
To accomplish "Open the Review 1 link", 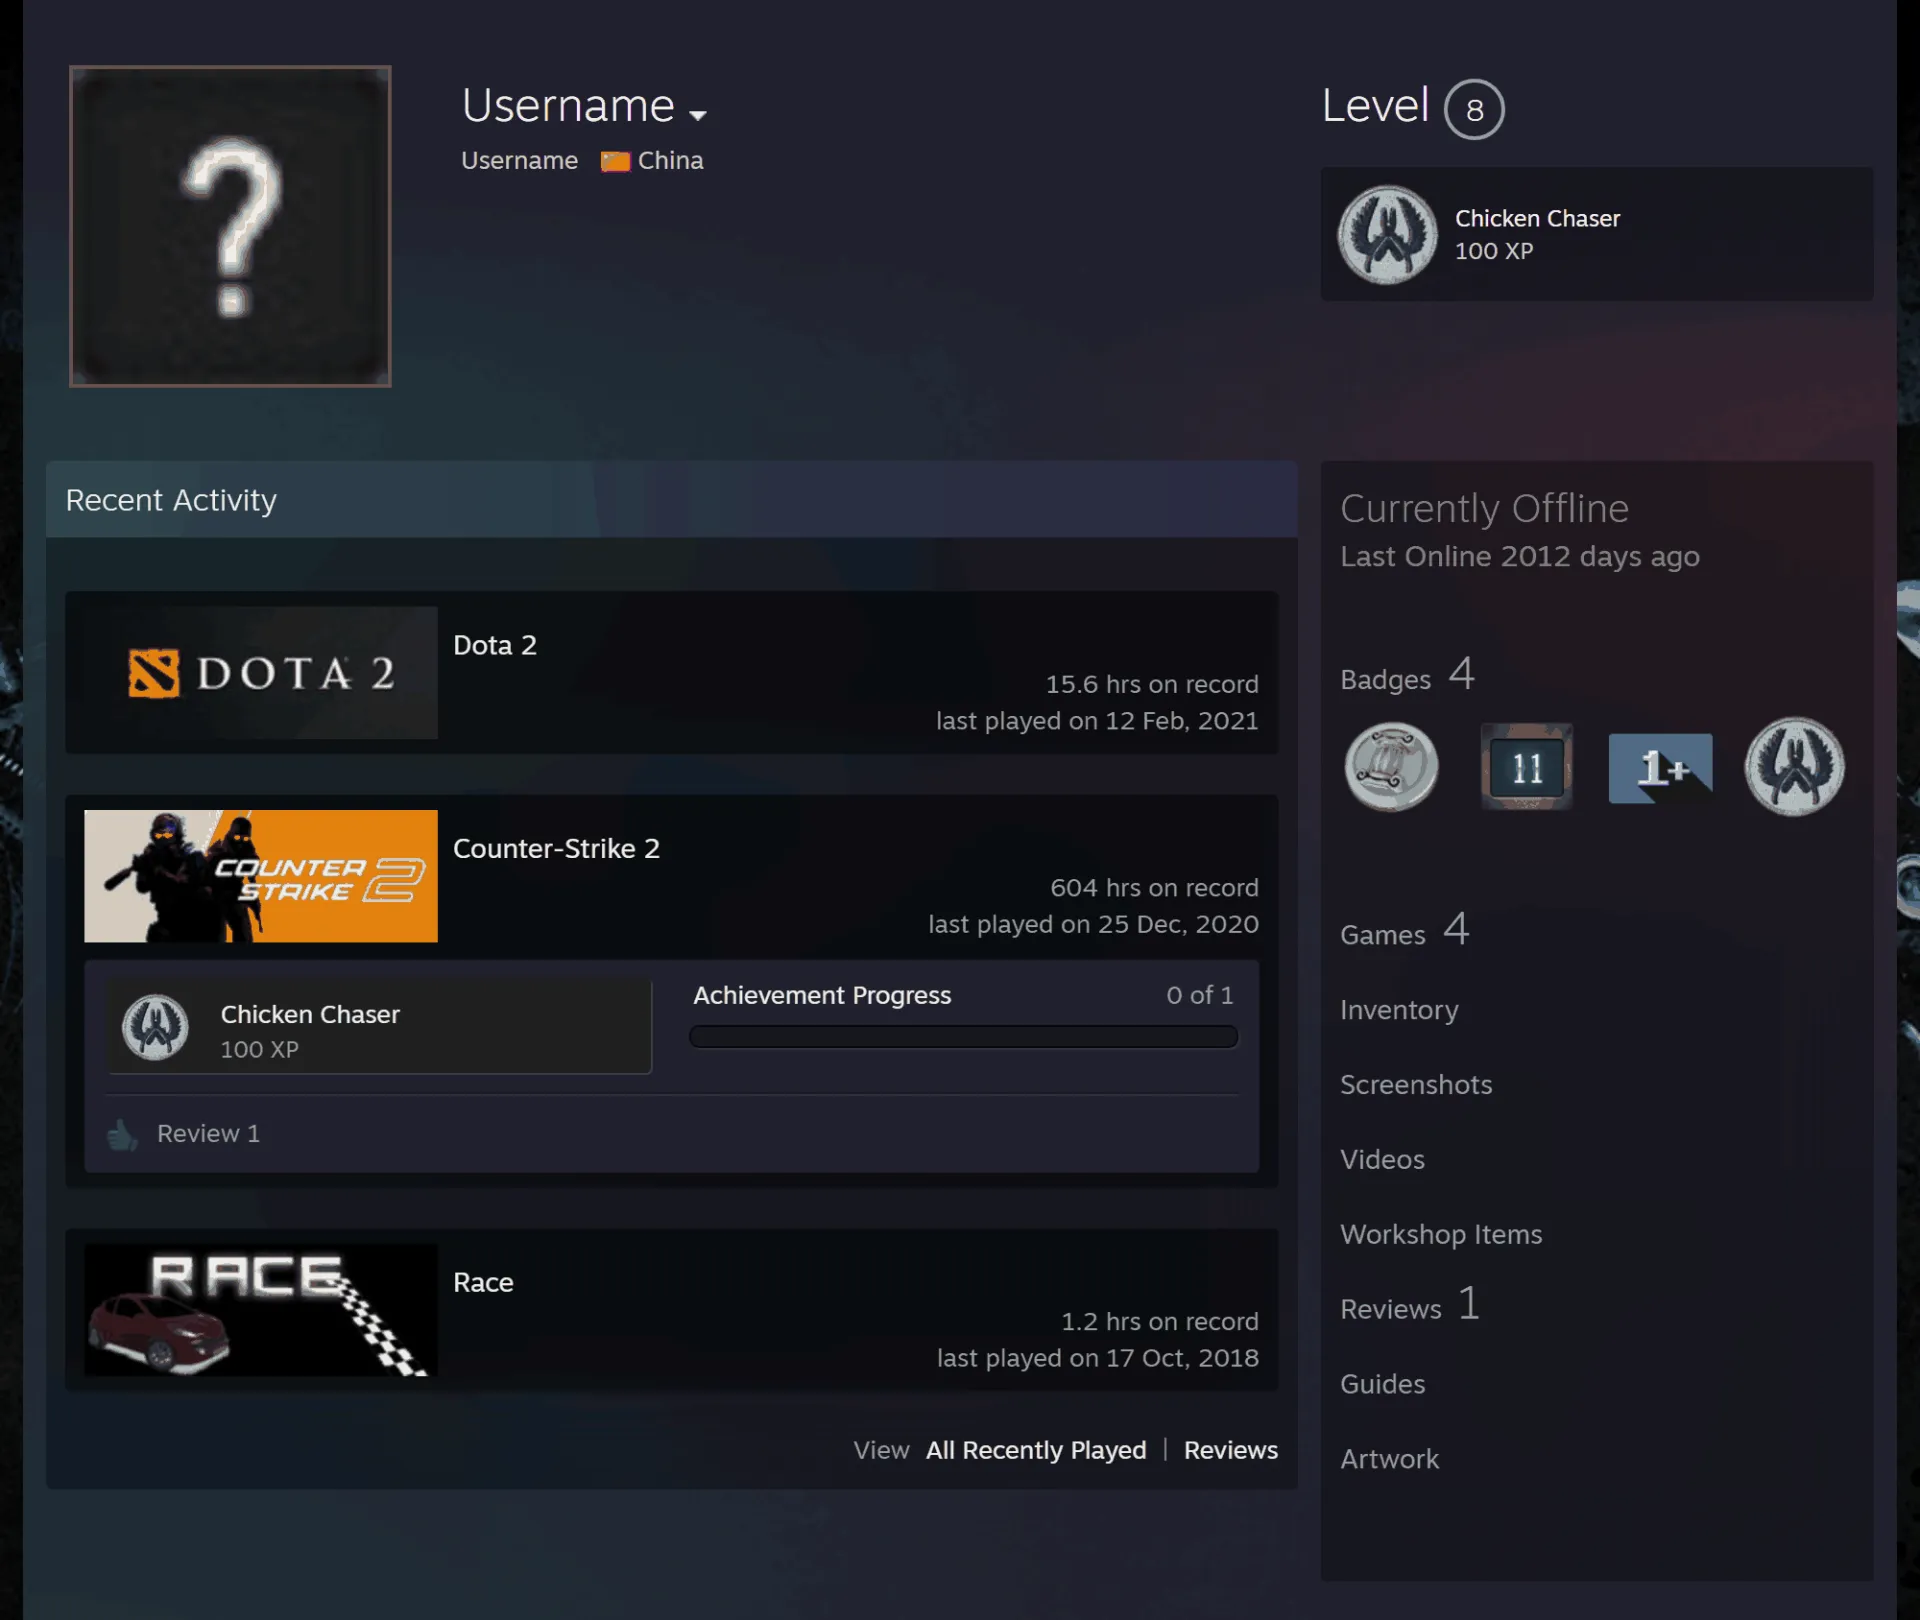I will click(x=208, y=1133).
